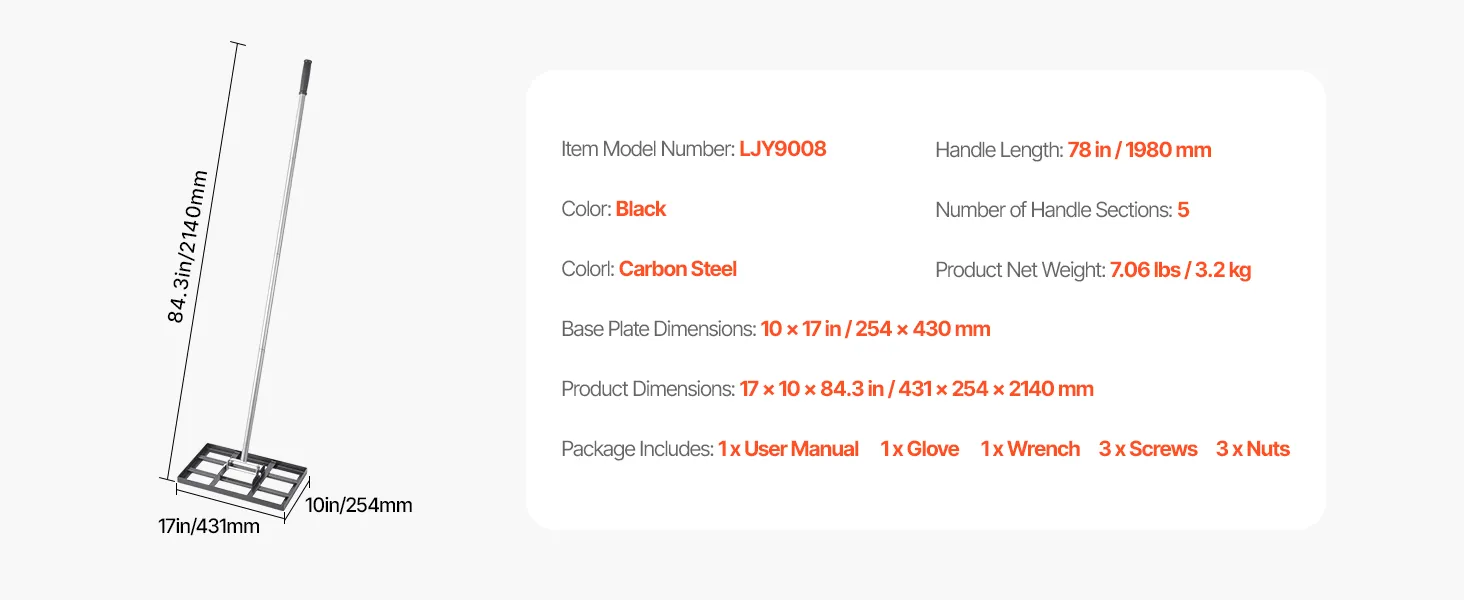Select the 10in/254mm depth dimension label

[x=359, y=505]
